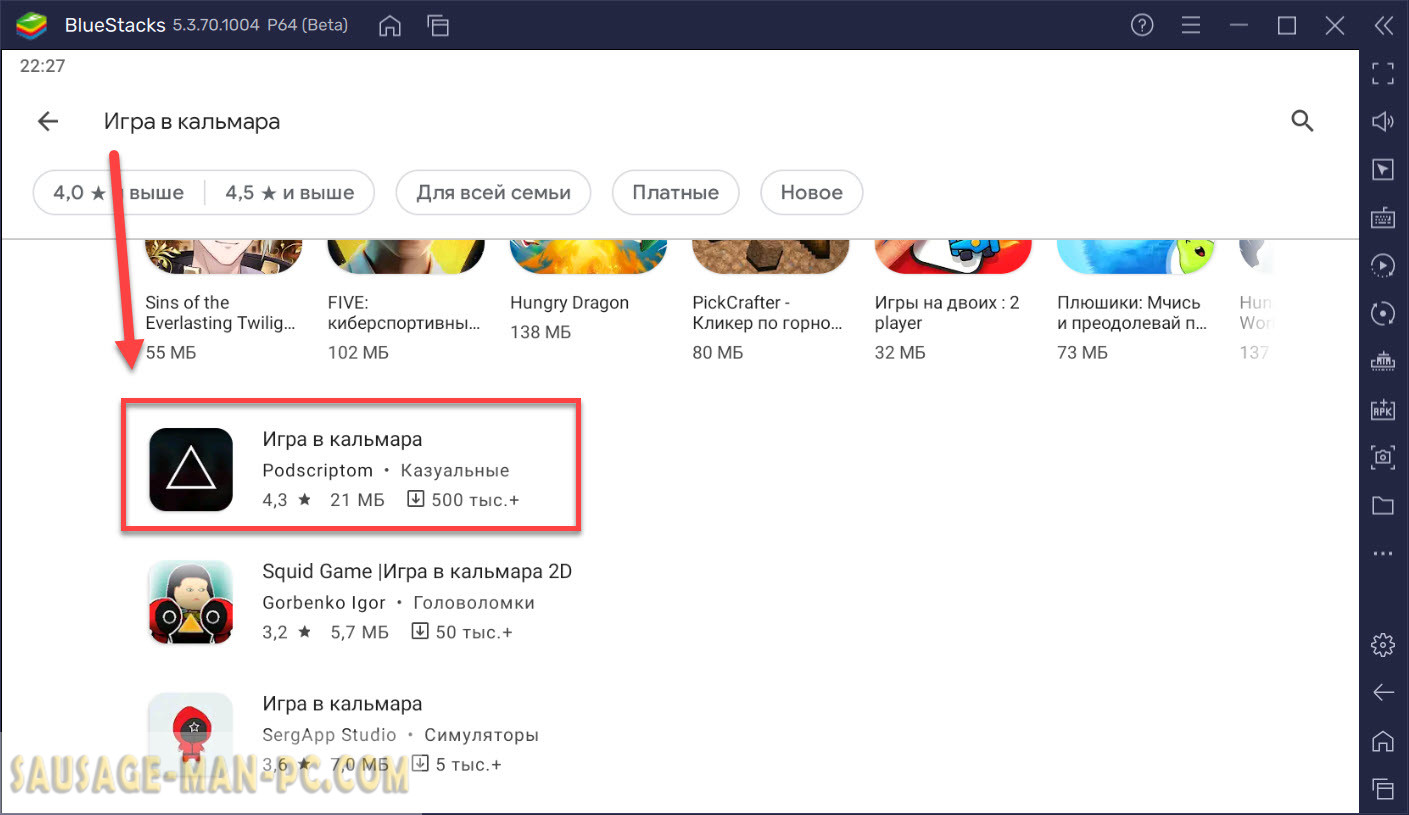
Task: Click the memory chip icon in sidebar
Action: [x=1383, y=361]
